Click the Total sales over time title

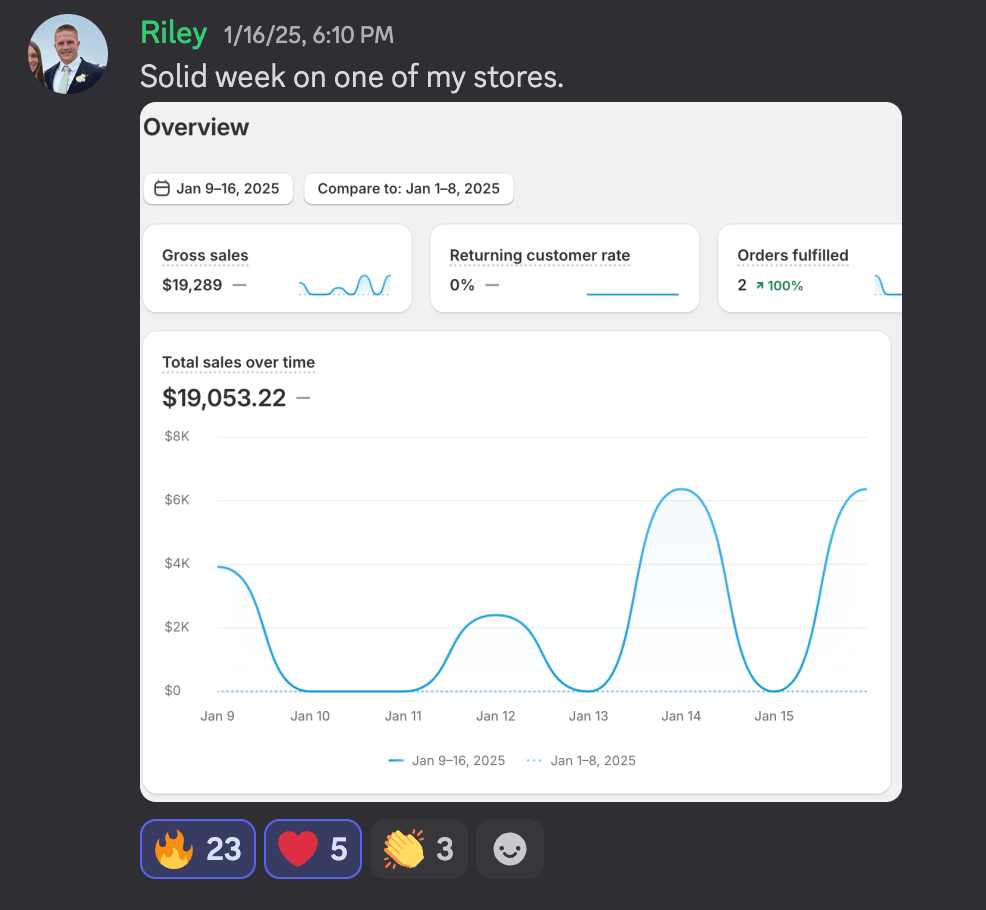coord(238,363)
